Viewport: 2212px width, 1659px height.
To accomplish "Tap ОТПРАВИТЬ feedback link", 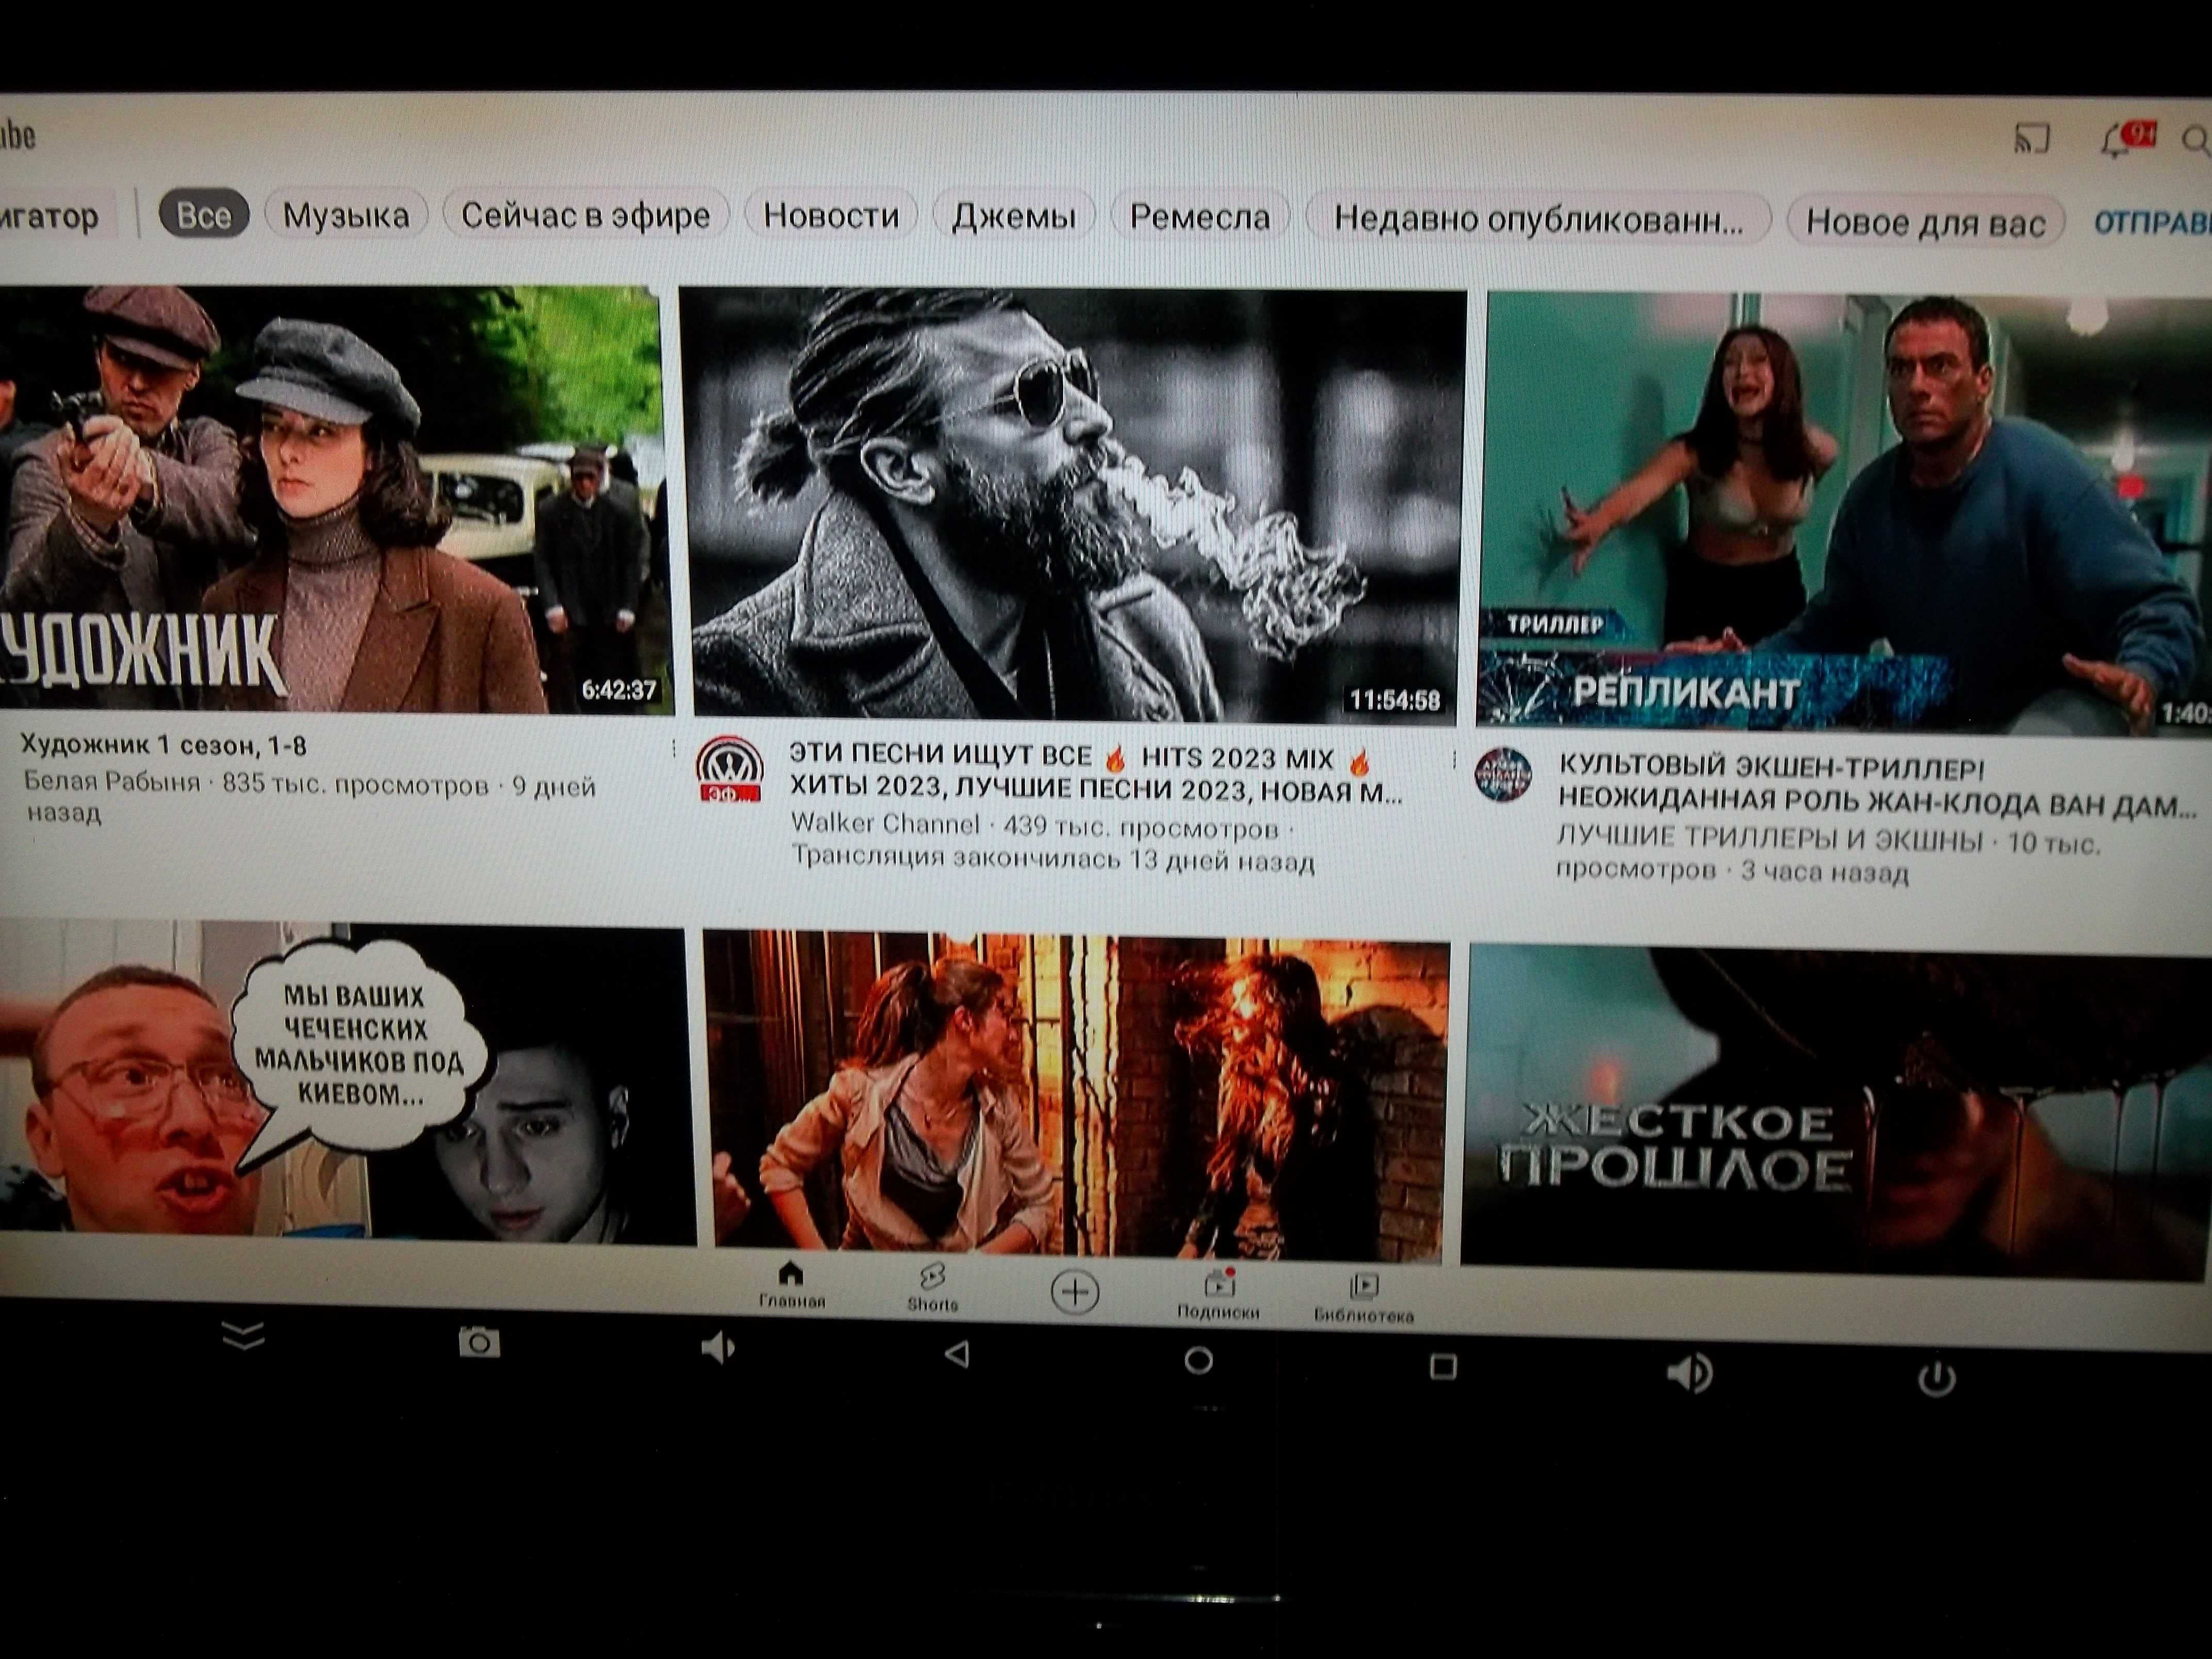I will tap(2152, 223).
